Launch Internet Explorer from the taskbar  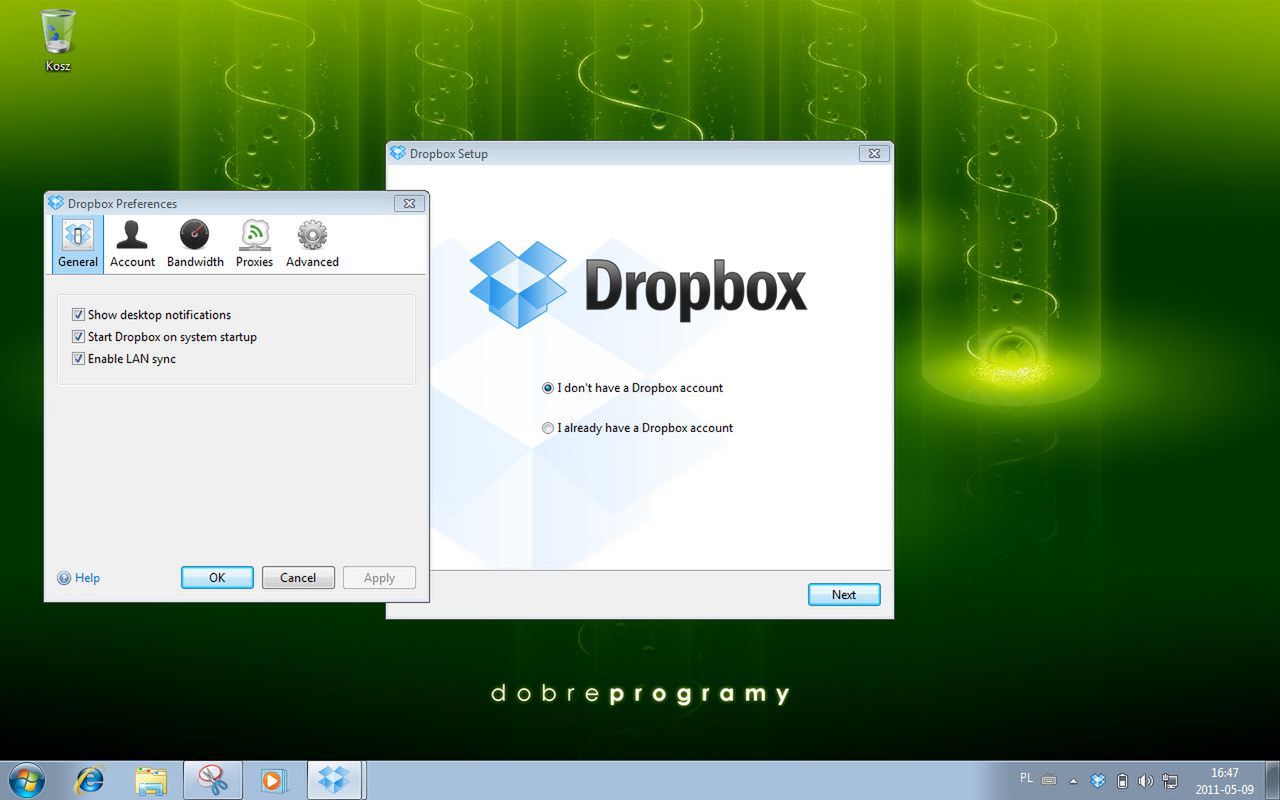coord(90,779)
